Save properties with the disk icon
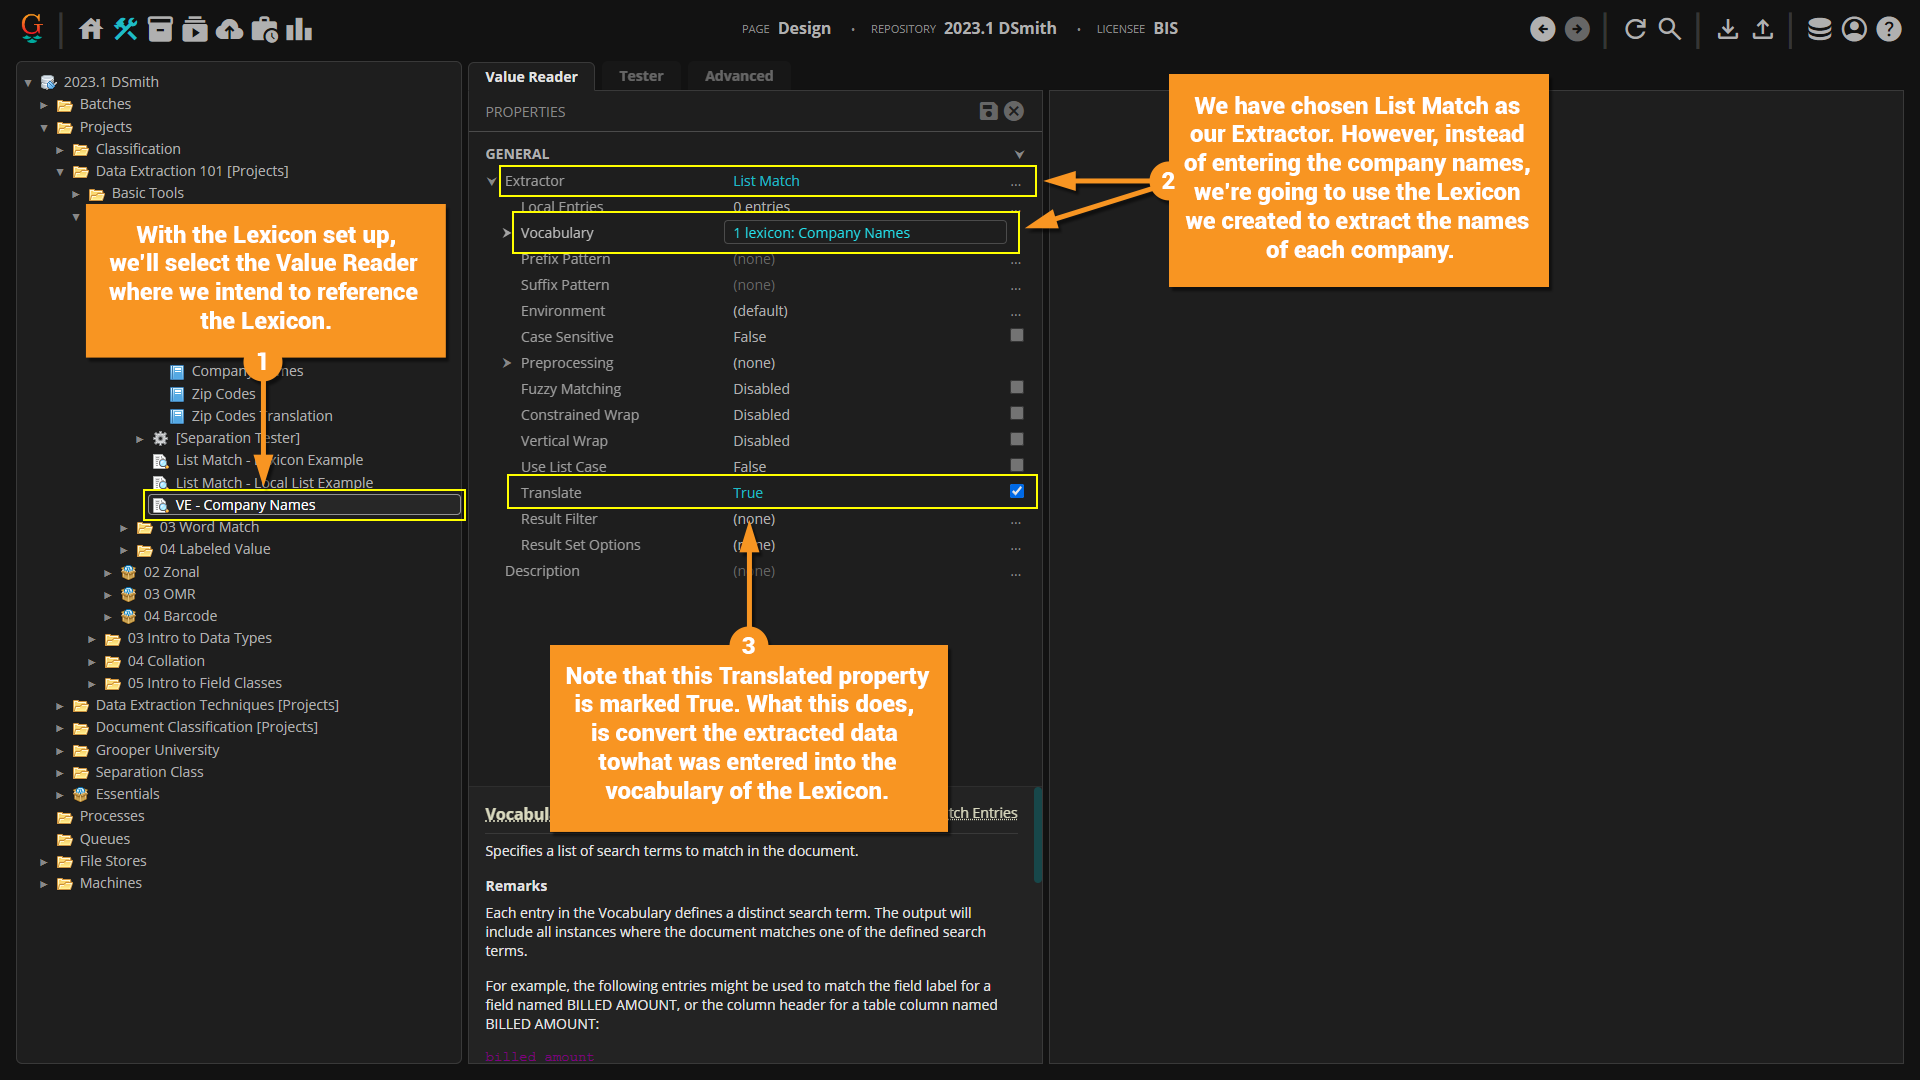 988,111
